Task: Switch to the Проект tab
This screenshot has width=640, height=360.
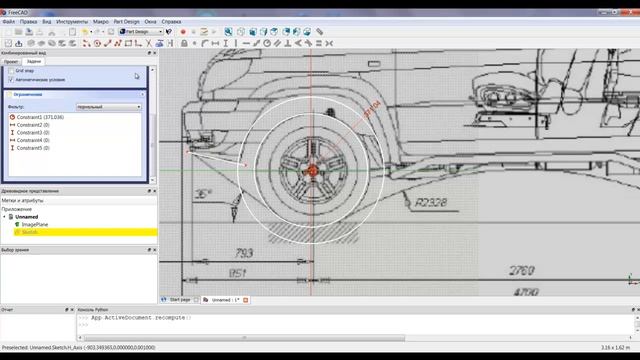Action: [11, 62]
